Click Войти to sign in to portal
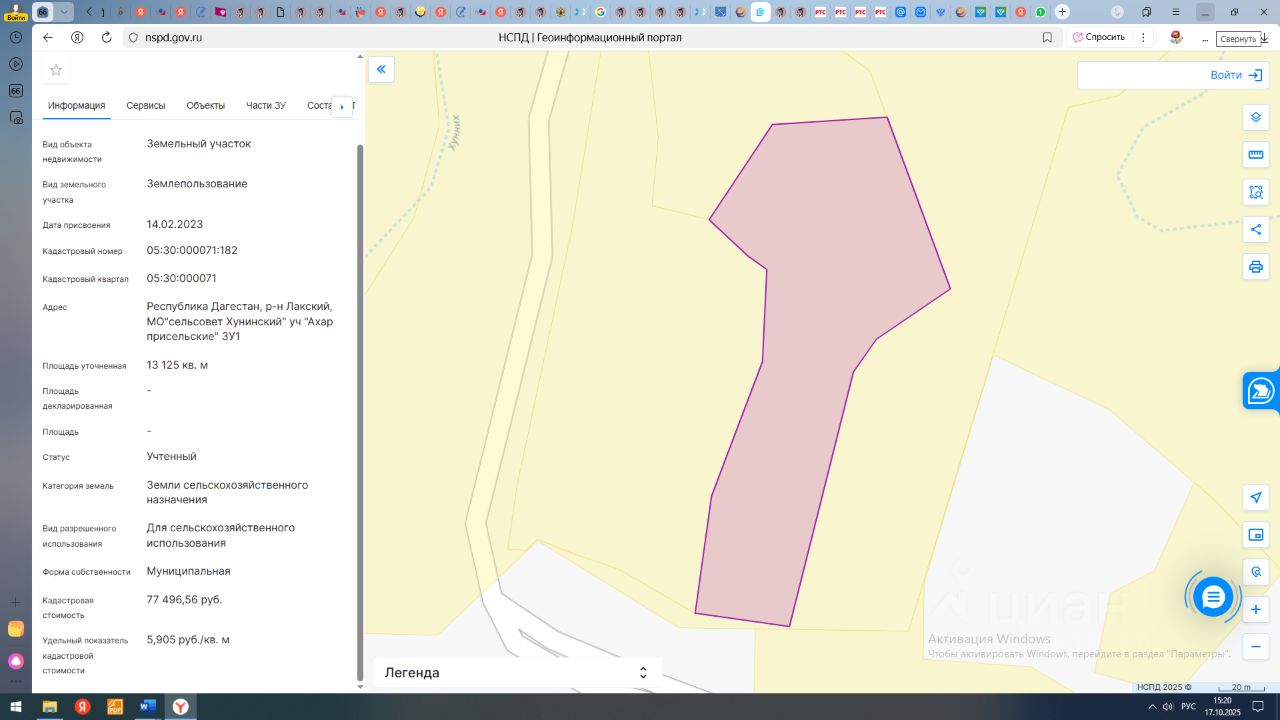The image size is (1280, 720). click(x=1236, y=75)
